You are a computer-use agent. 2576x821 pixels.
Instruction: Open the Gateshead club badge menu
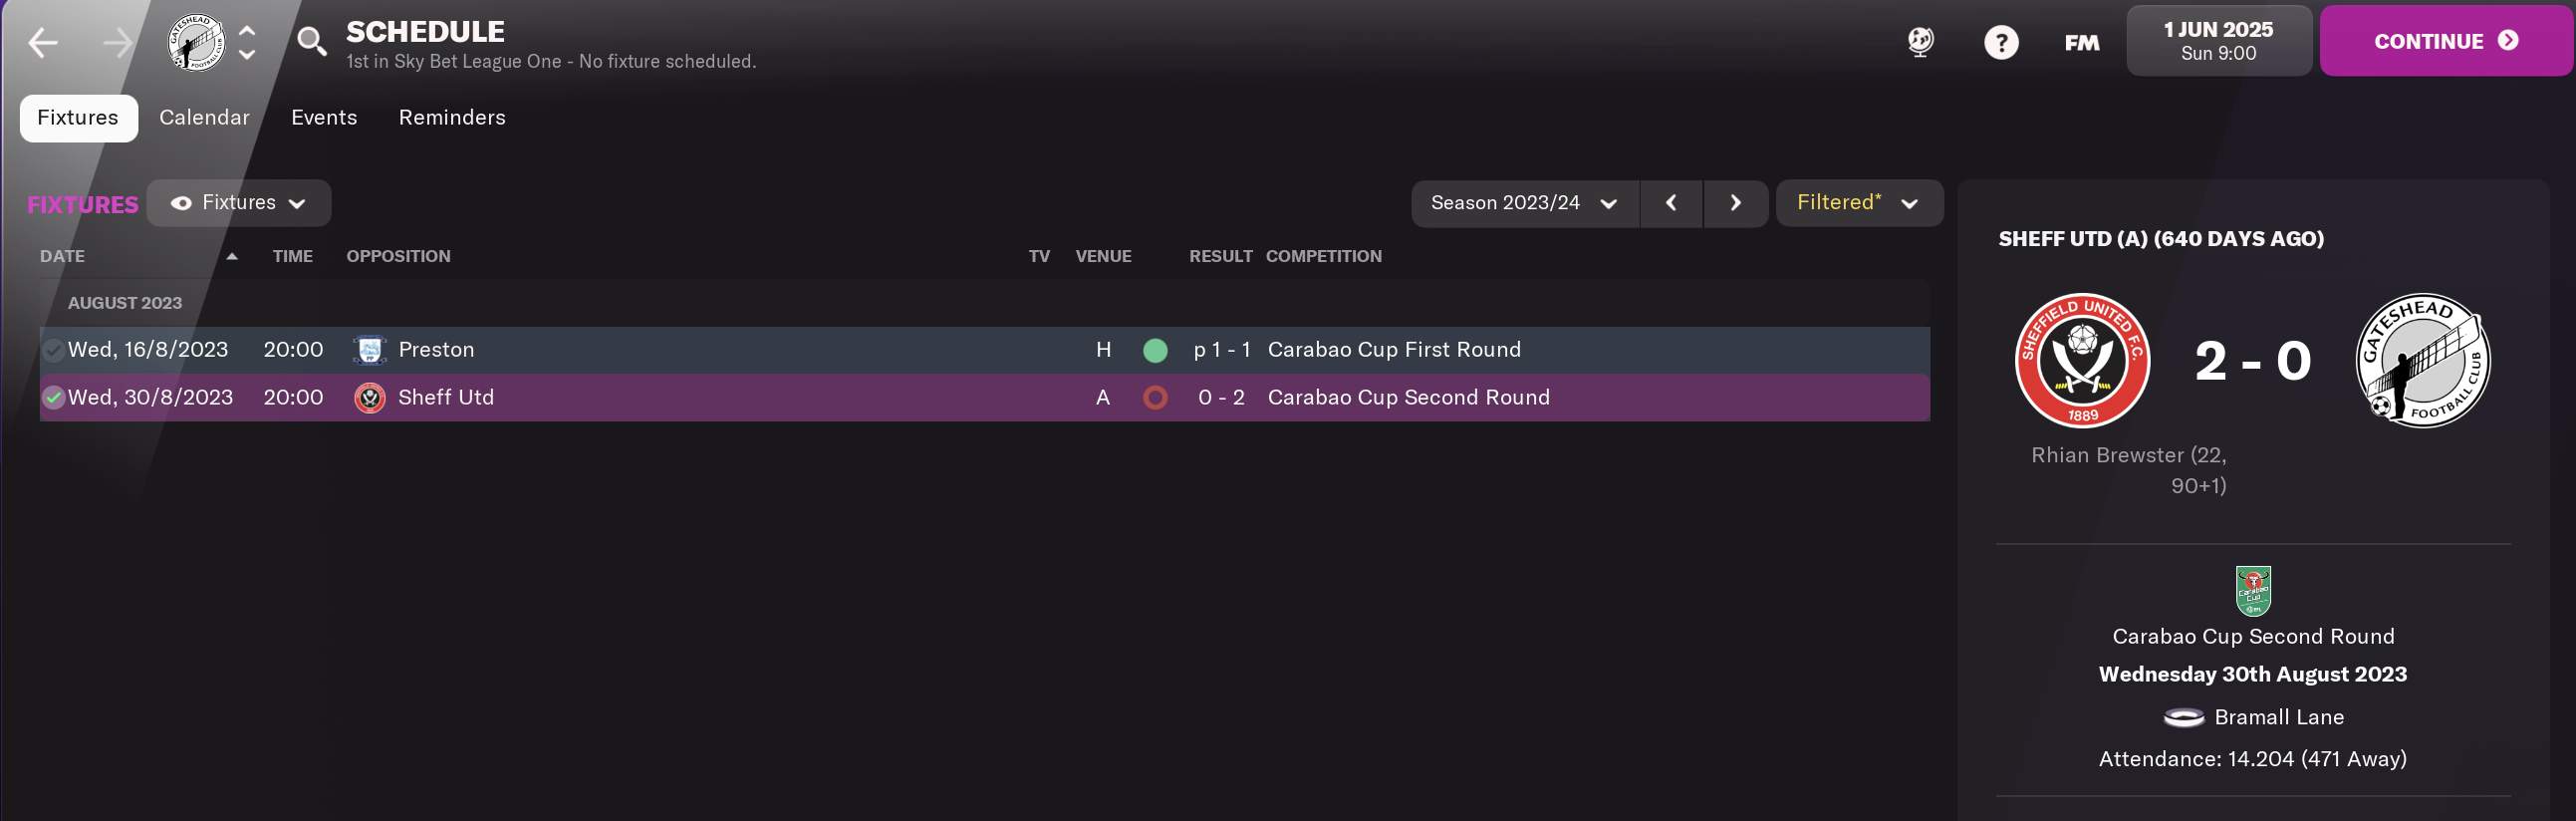pyautogui.click(x=196, y=42)
